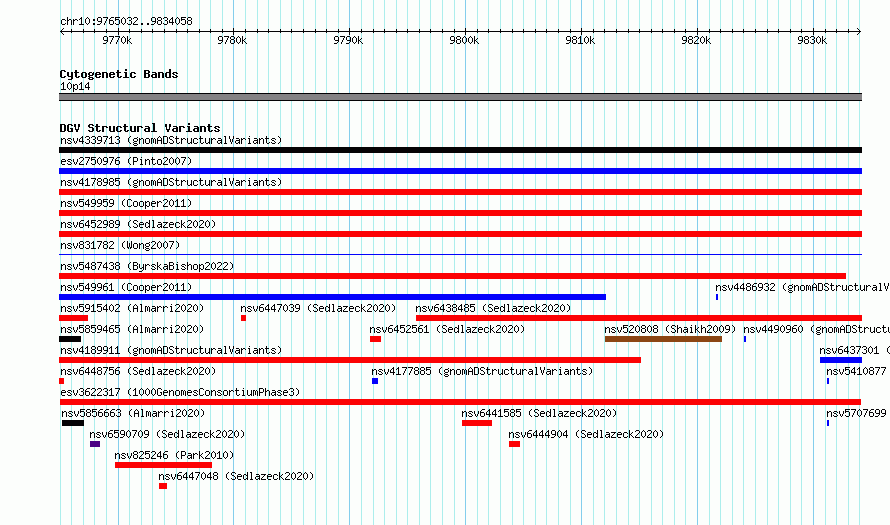Click the red nsv6441585 Sedlazeck2020 bar
The width and height of the screenshot is (890, 525).
click(477, 423)
